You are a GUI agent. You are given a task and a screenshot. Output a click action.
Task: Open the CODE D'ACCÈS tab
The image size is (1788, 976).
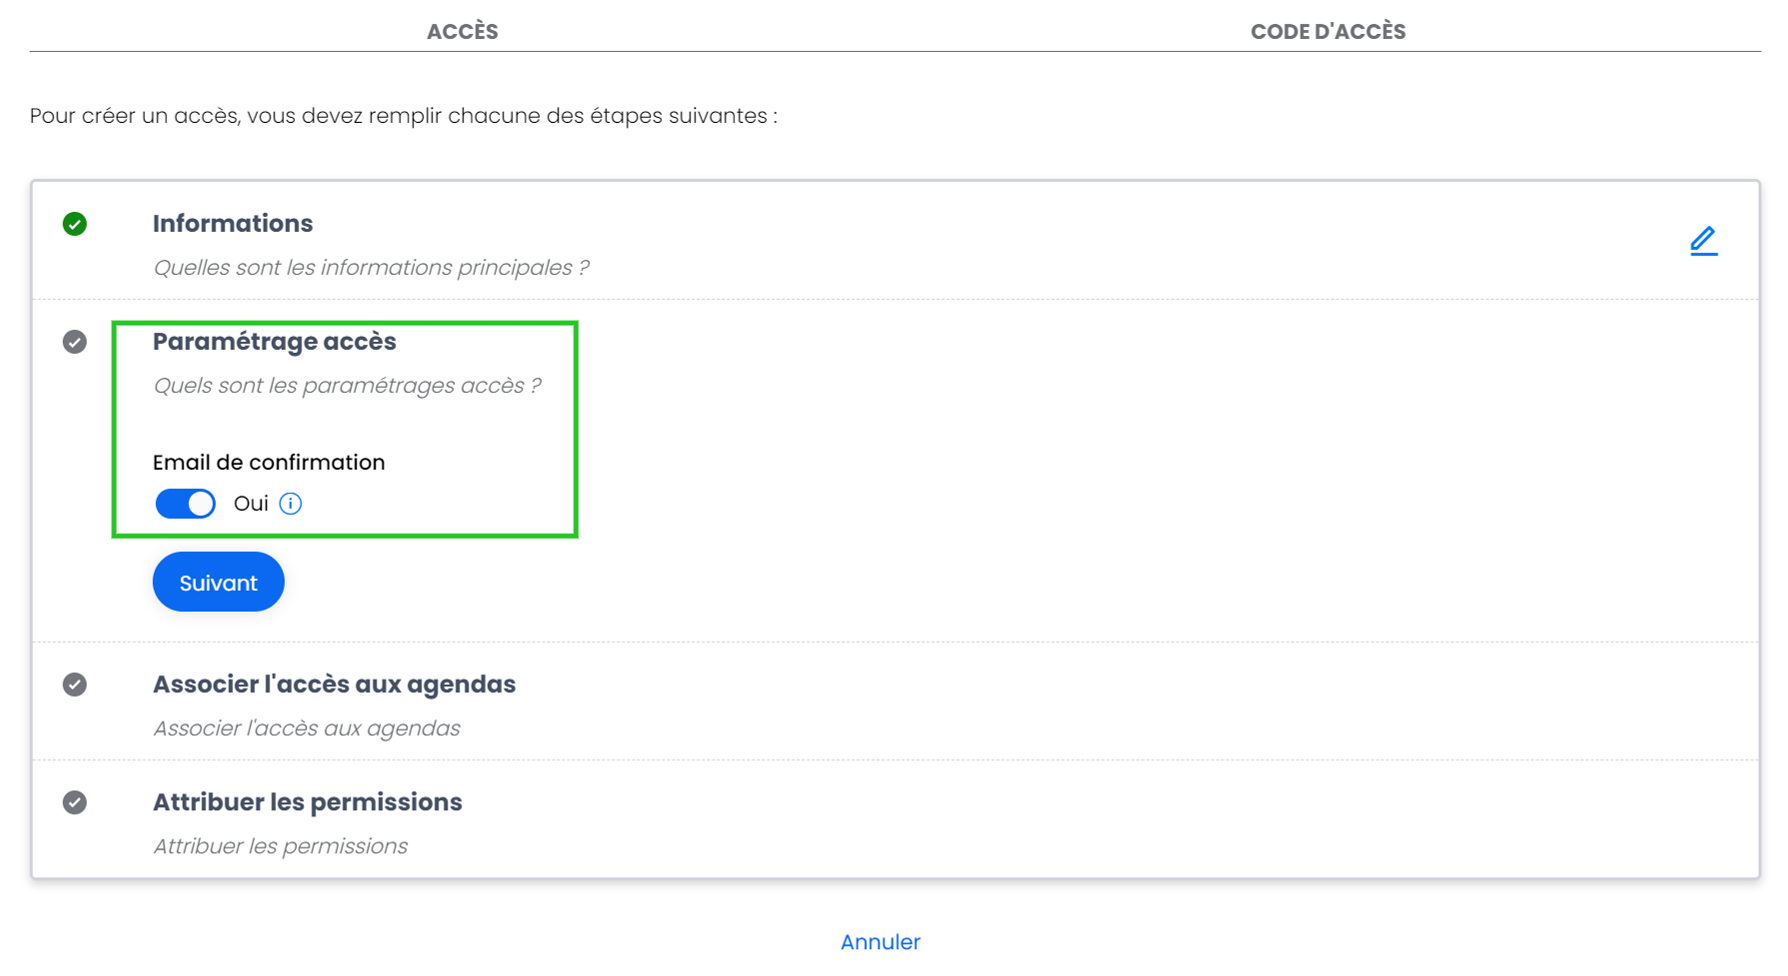click(x=1327, y=31)
